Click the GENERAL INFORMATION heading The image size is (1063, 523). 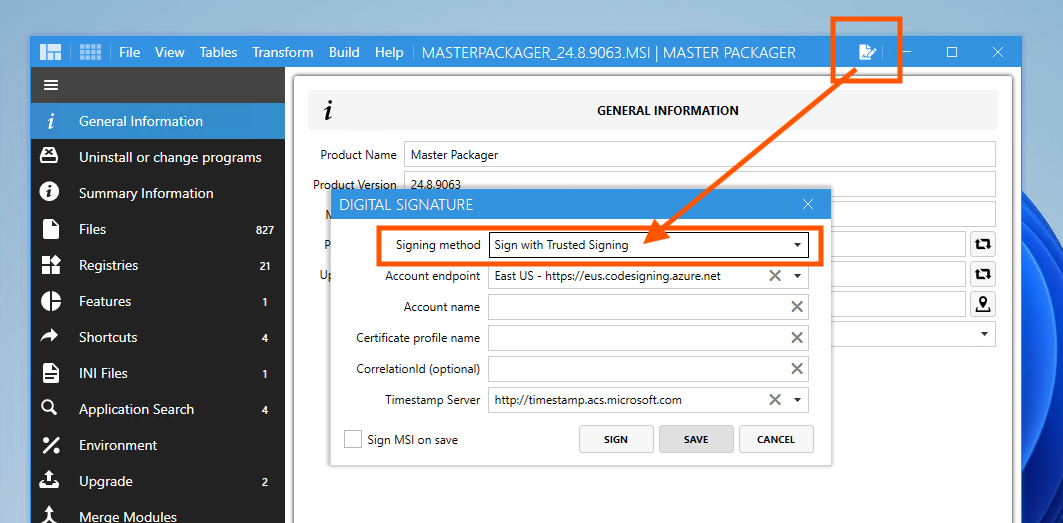pyautogui.click(x=668, y=110)
